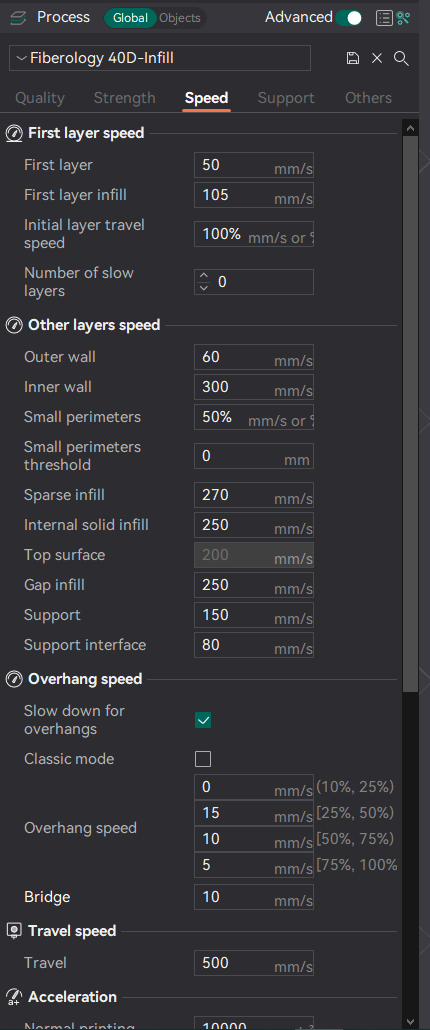Click the compare presets icon

click(x=403, y=18)
